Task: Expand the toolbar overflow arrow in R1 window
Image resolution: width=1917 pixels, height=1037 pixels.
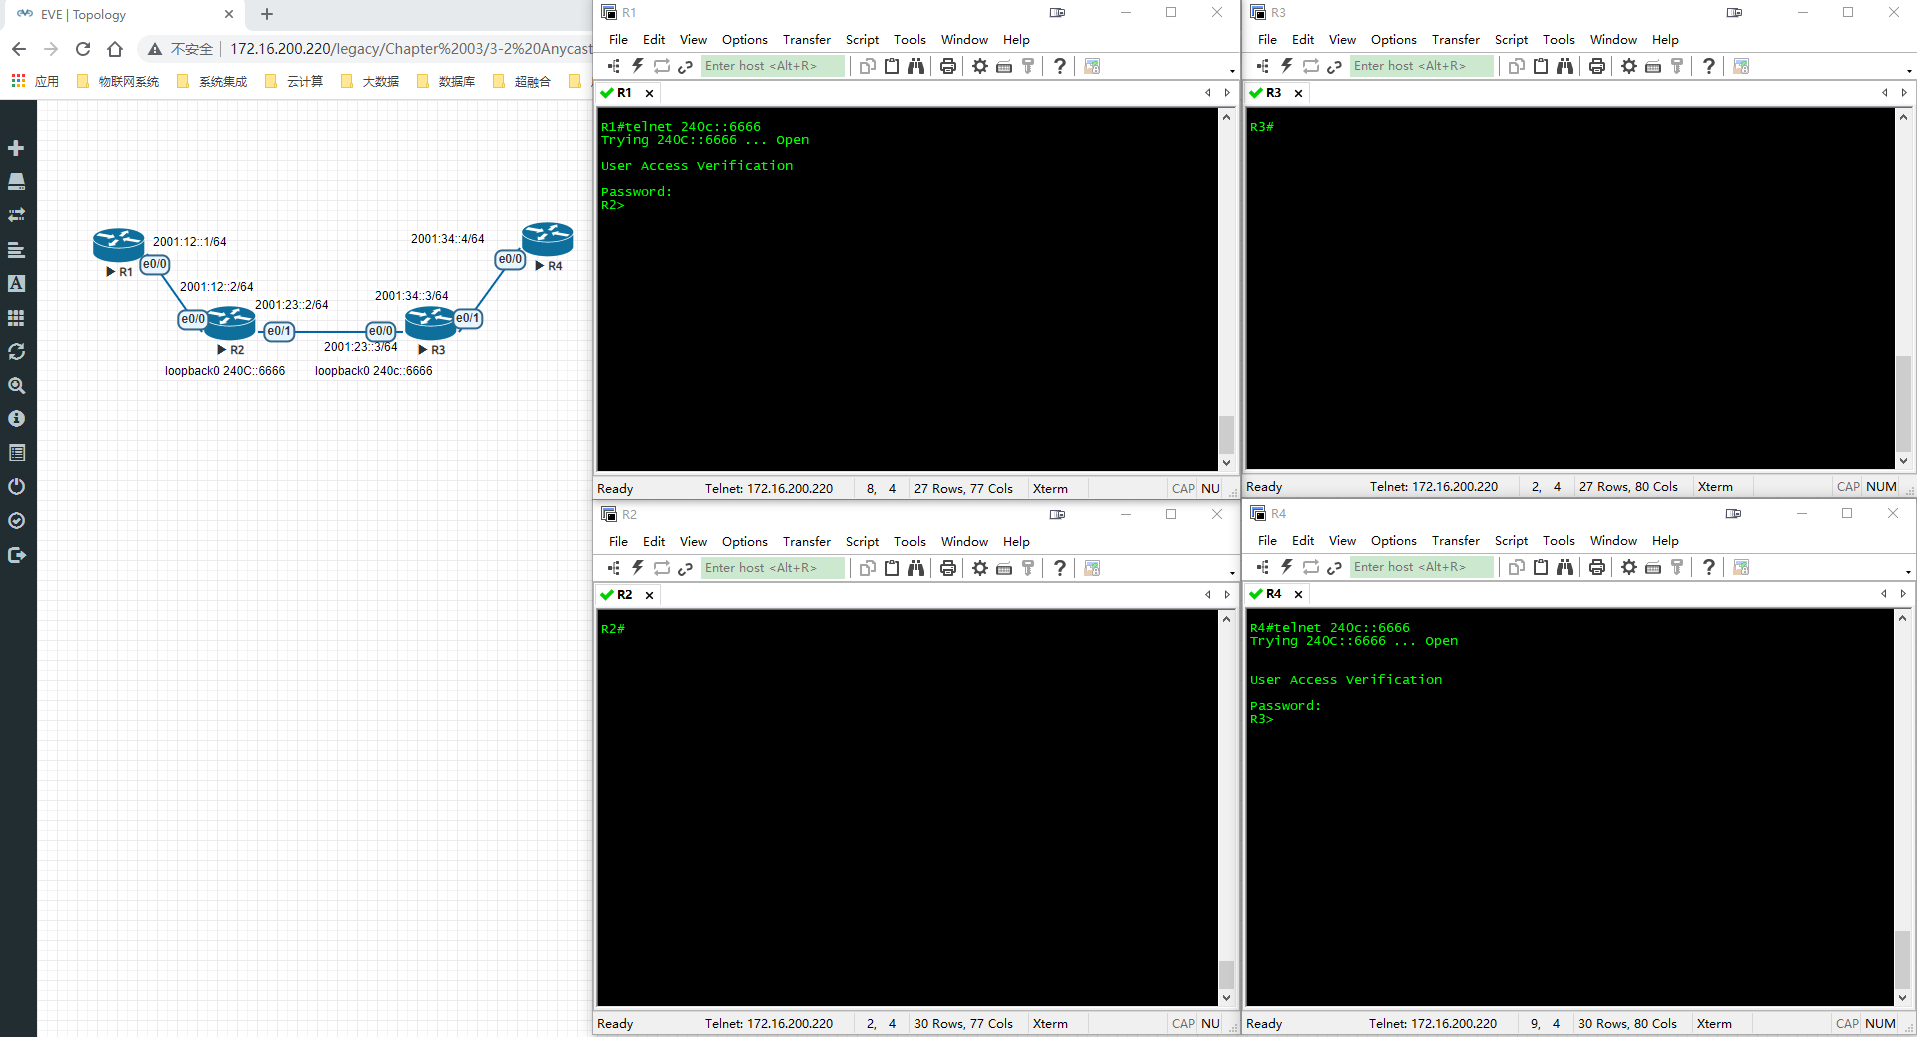Action: pos(1232,70)
